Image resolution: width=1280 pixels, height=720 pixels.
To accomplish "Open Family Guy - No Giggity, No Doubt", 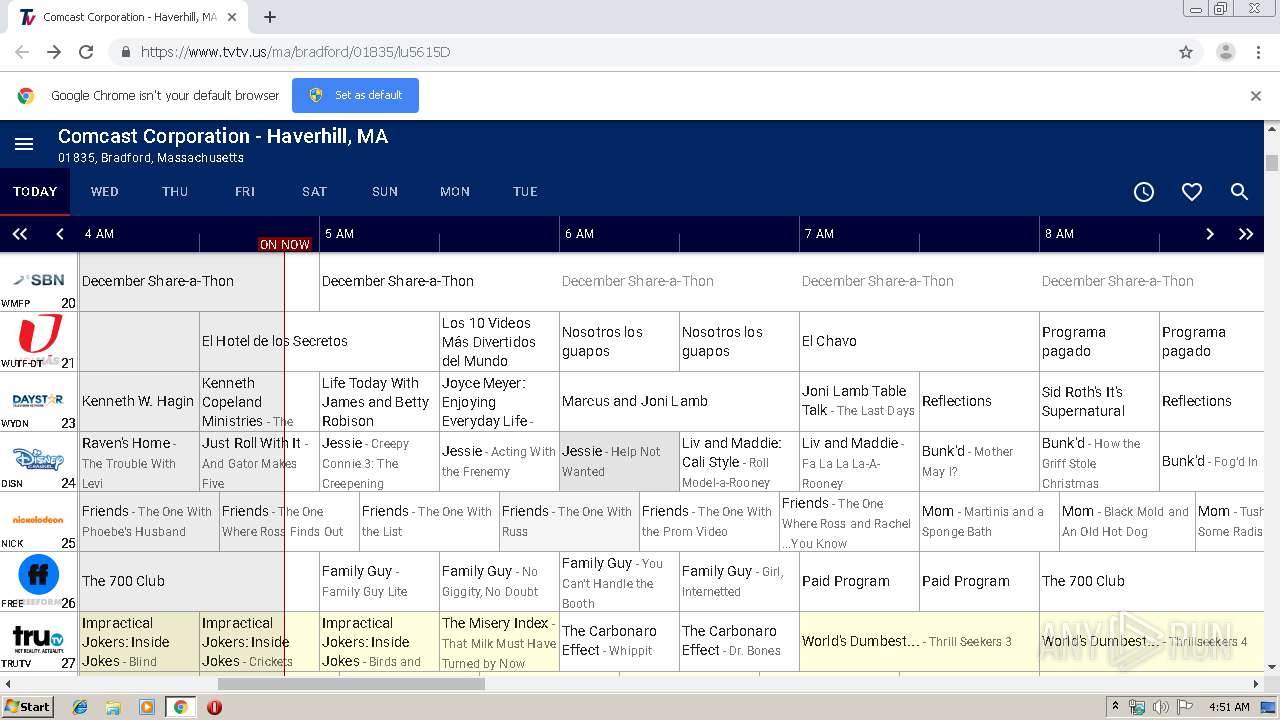I will point(499,581).
